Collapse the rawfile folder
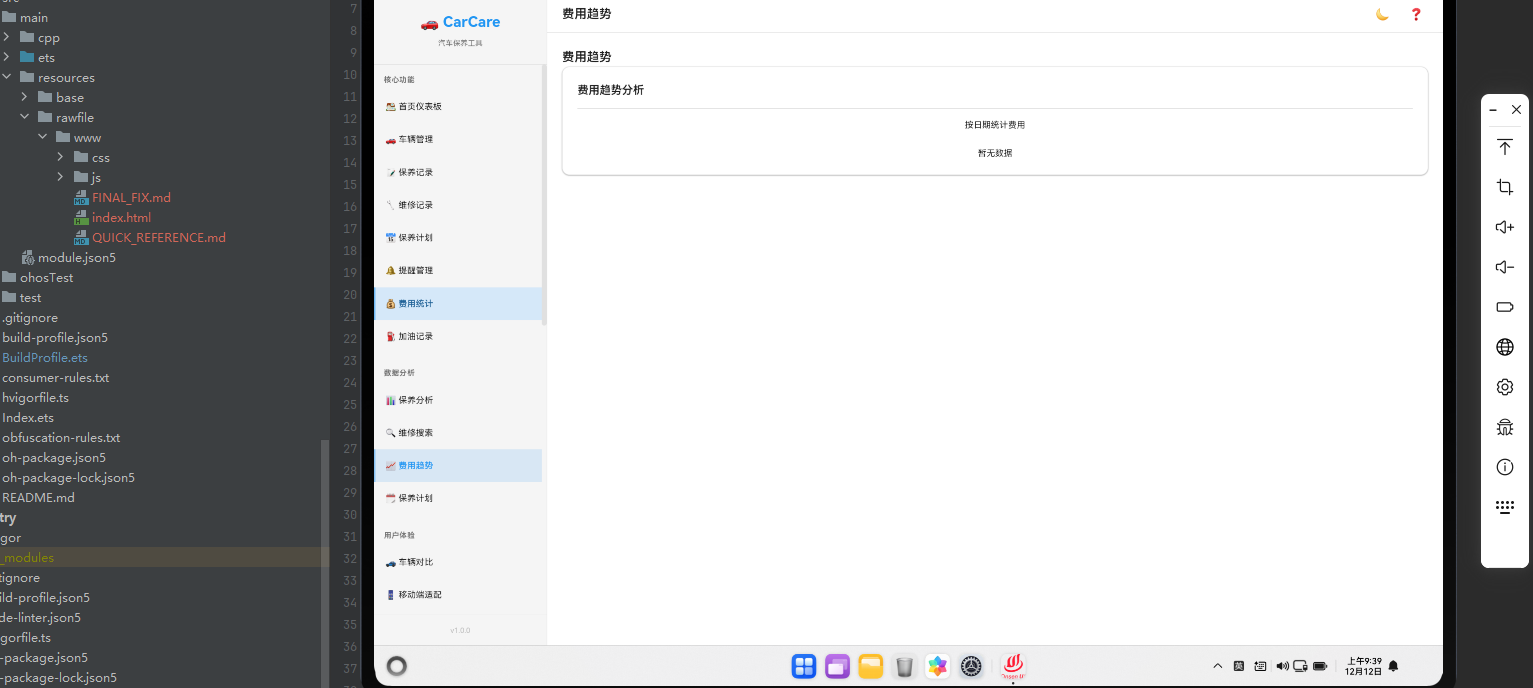This screenshot has width=1533, height=688. [x=26, y=117]
